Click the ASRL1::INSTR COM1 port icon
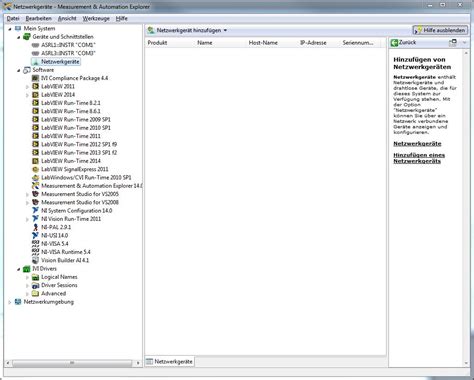This screenshot has width=474, height=380. point(35,45)
